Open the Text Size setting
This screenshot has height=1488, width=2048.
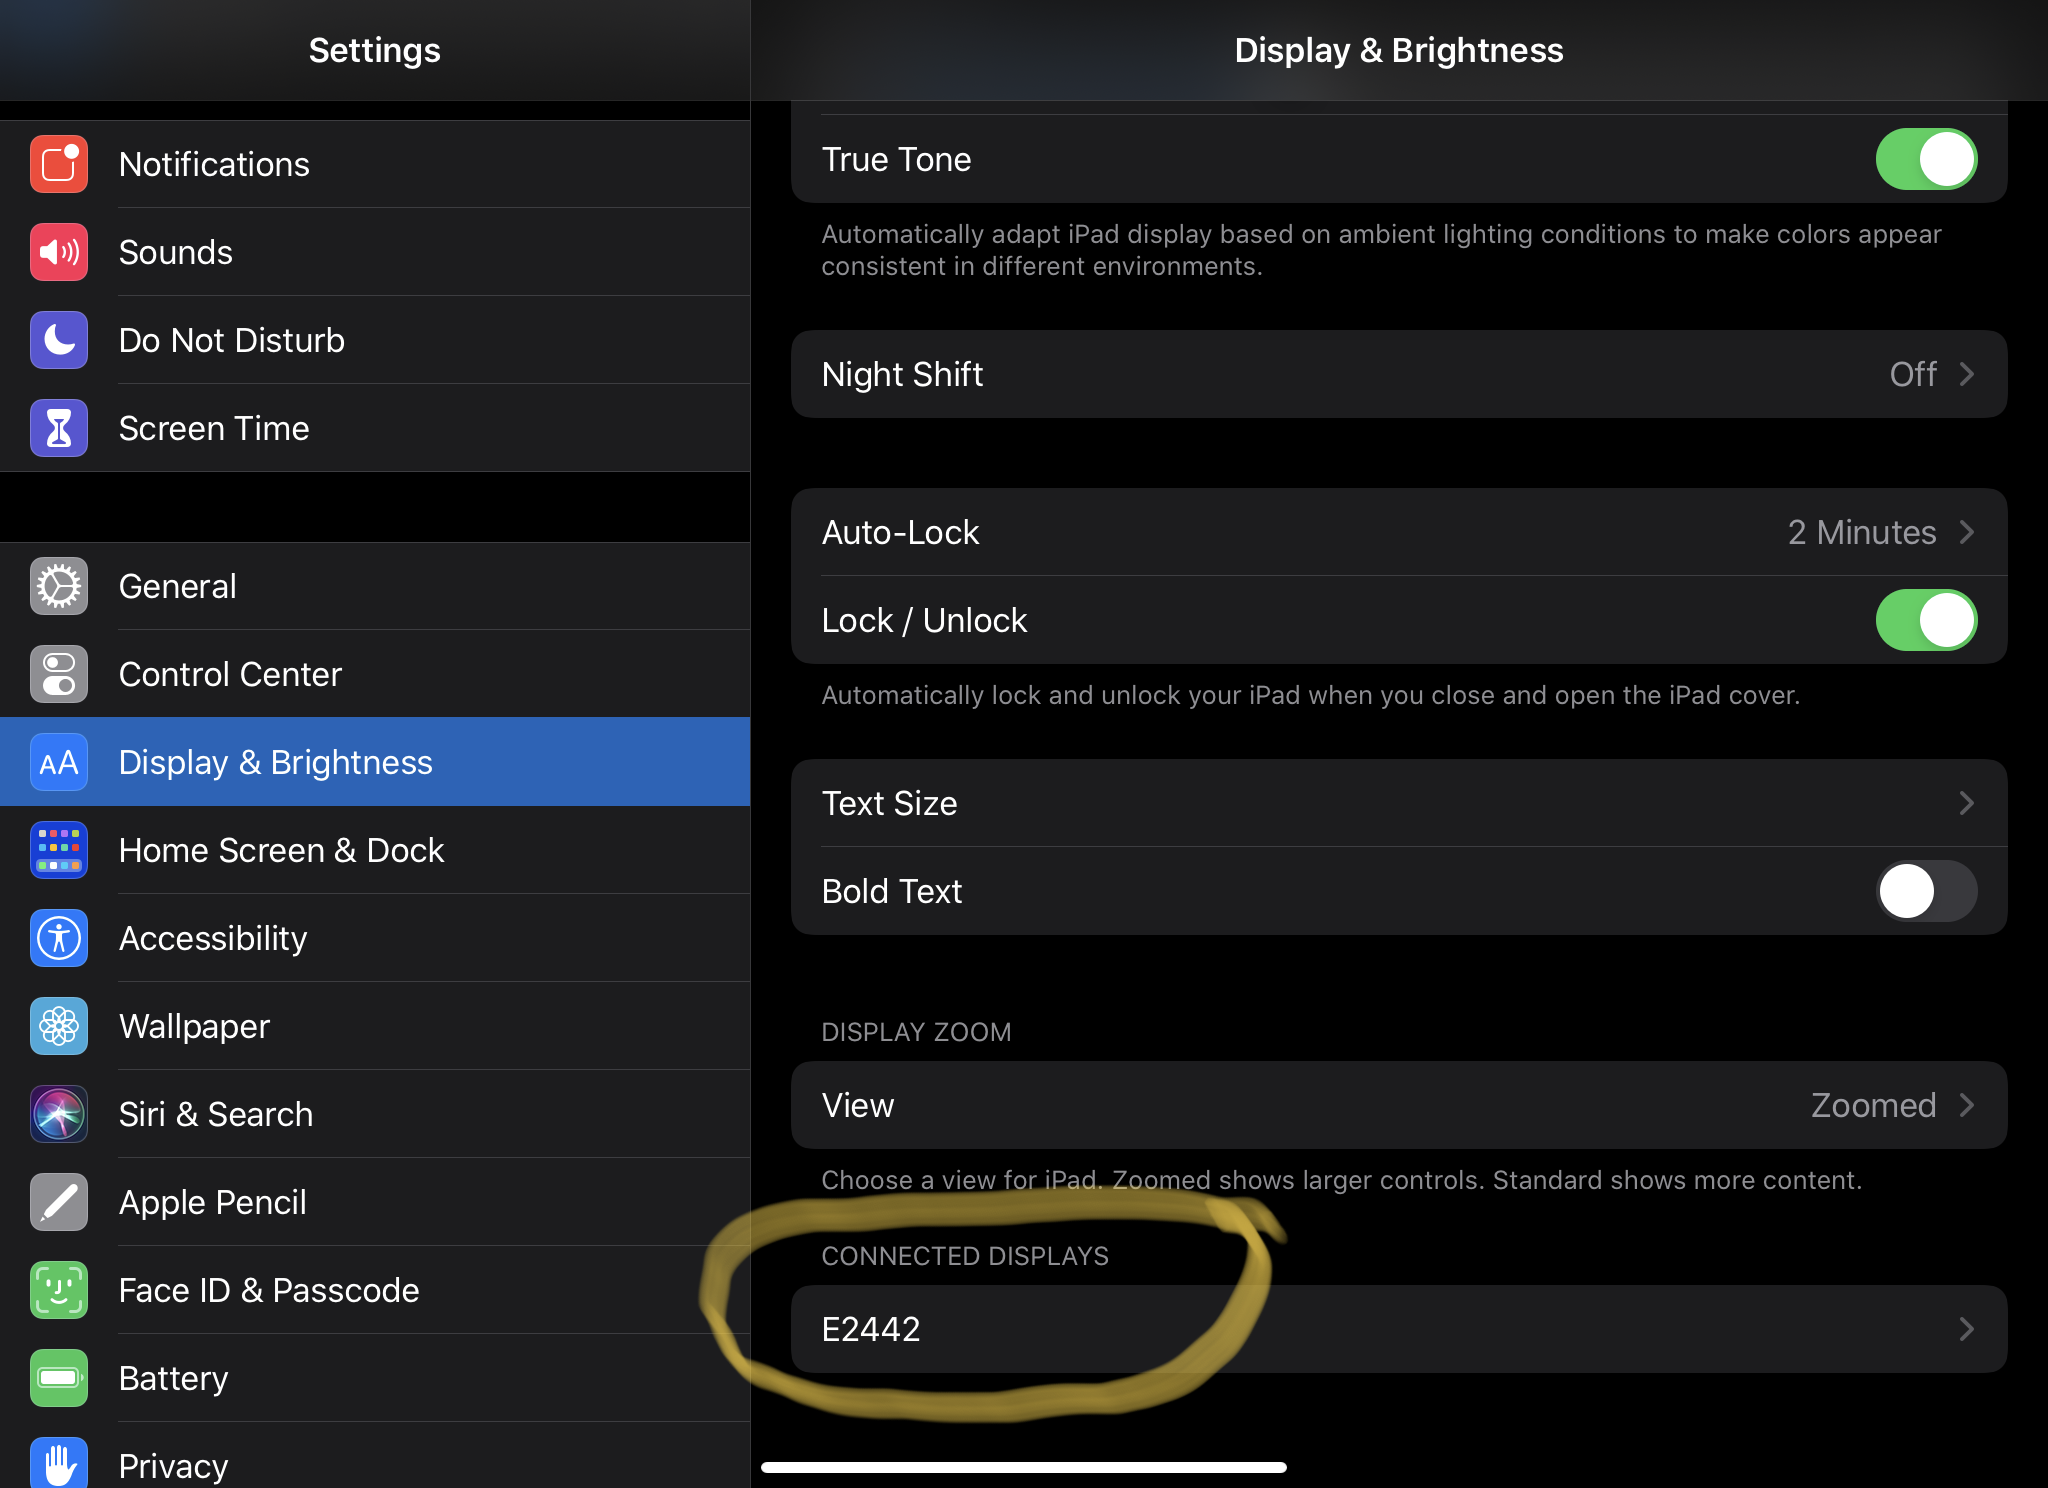[x=1398, y=803]
